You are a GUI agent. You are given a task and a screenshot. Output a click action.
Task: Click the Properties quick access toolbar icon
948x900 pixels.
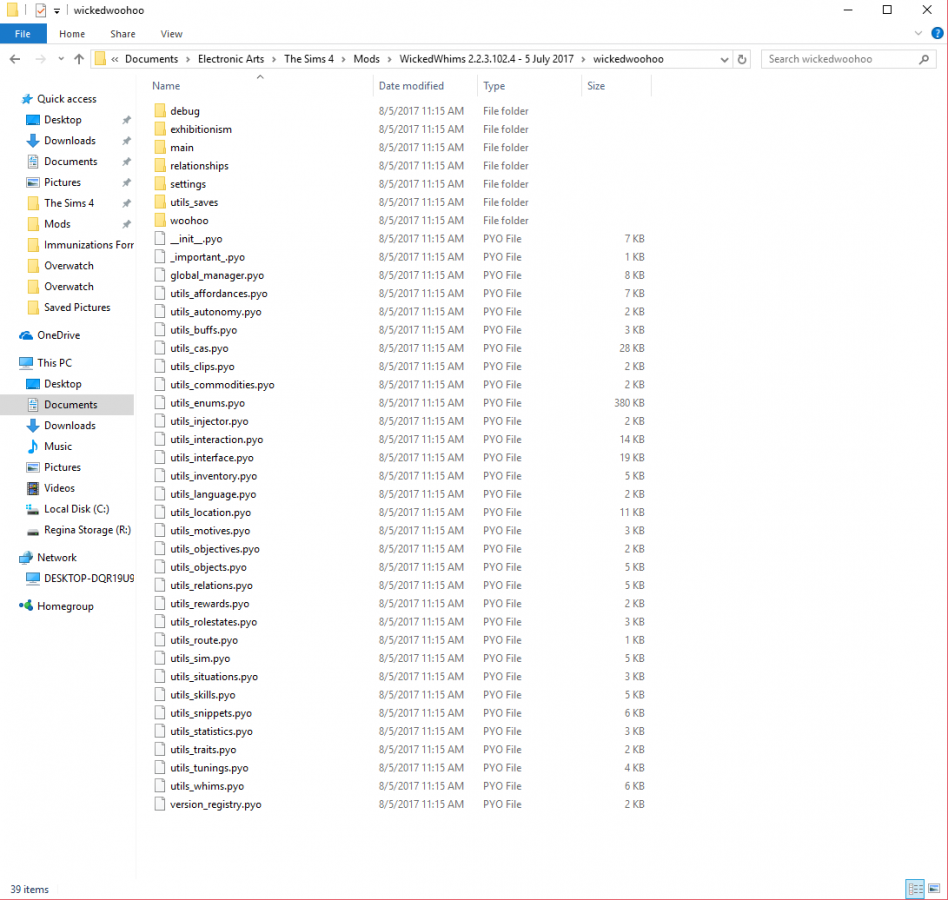(x=41, y=10)
